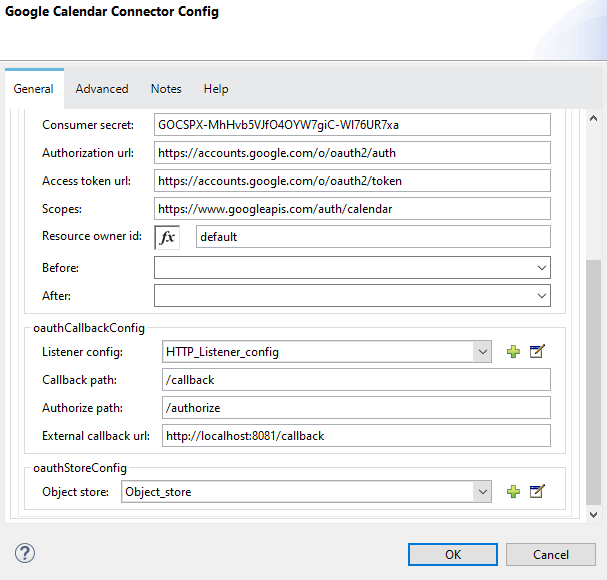
Task: Focus the Access token url field
Action: pyautogui.click(x=352, y=181)
